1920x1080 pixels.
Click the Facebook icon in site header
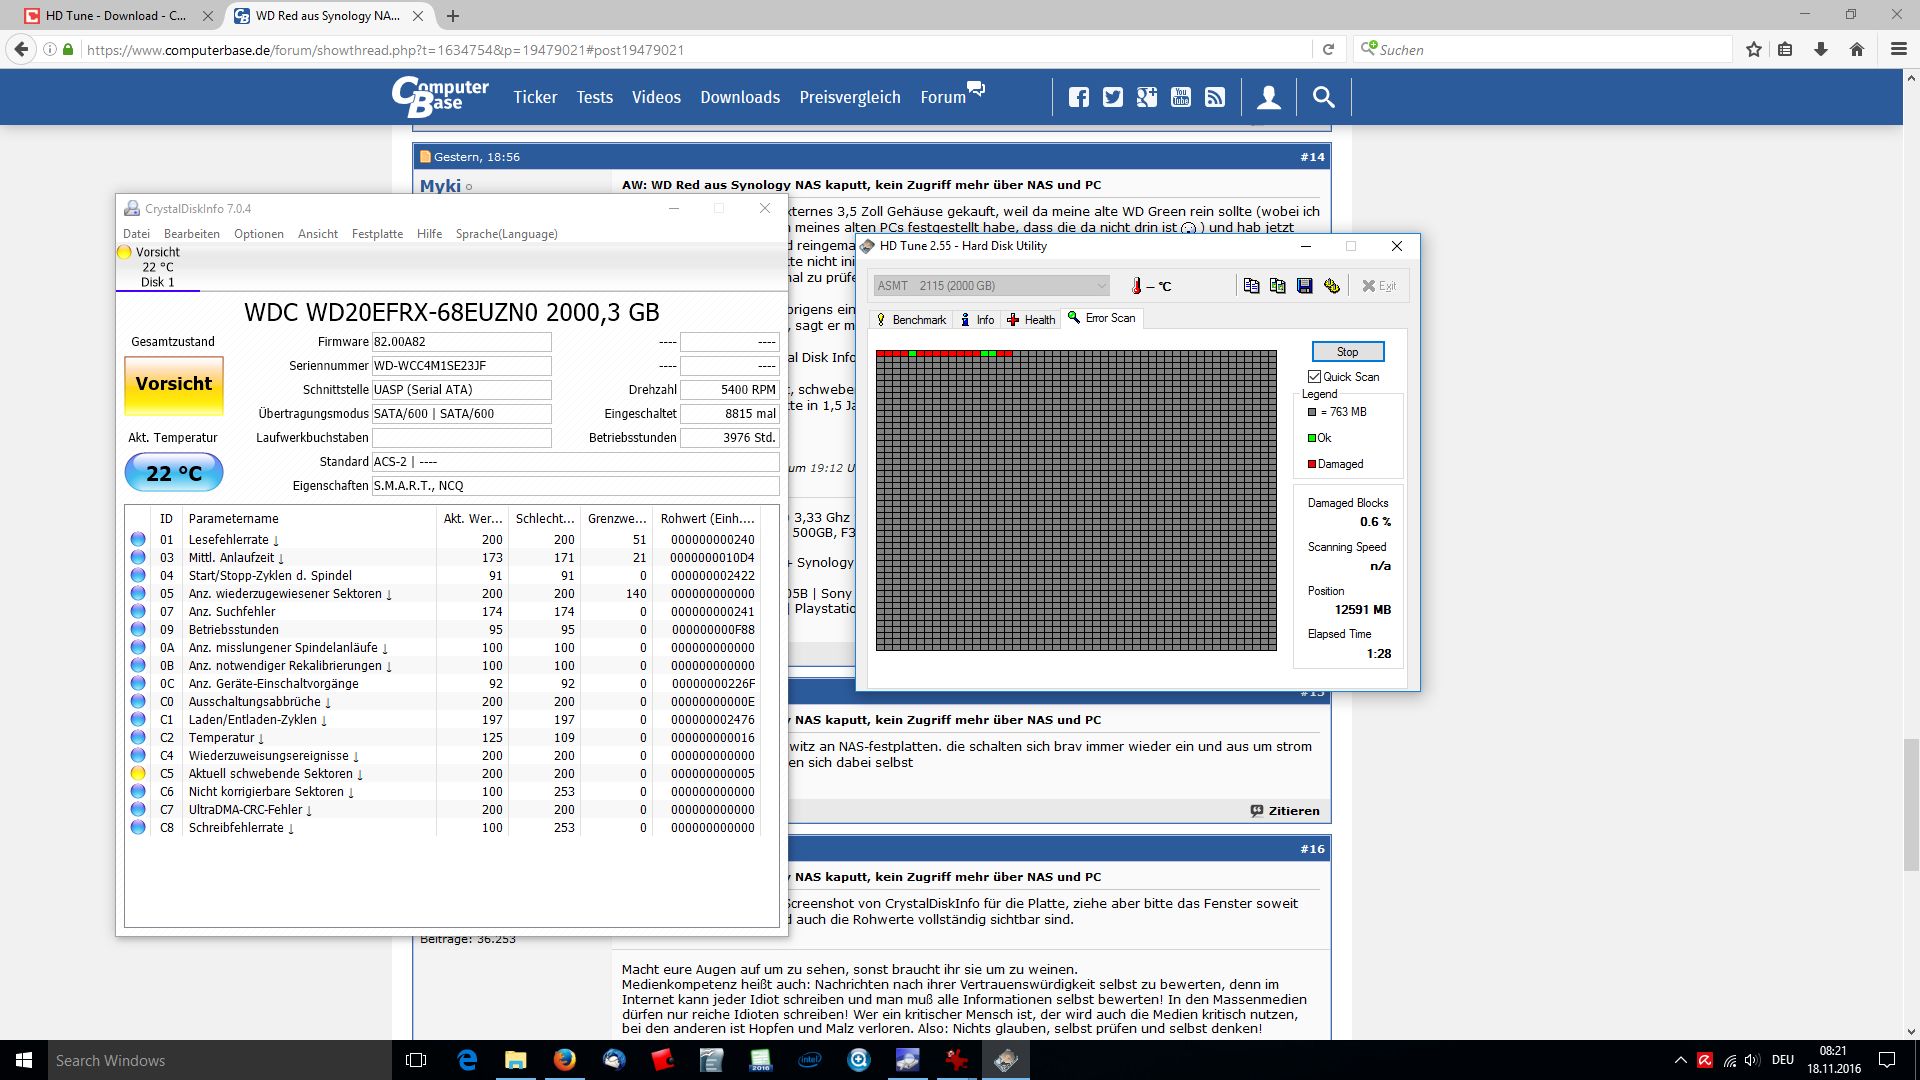[x=1078, y=97]
